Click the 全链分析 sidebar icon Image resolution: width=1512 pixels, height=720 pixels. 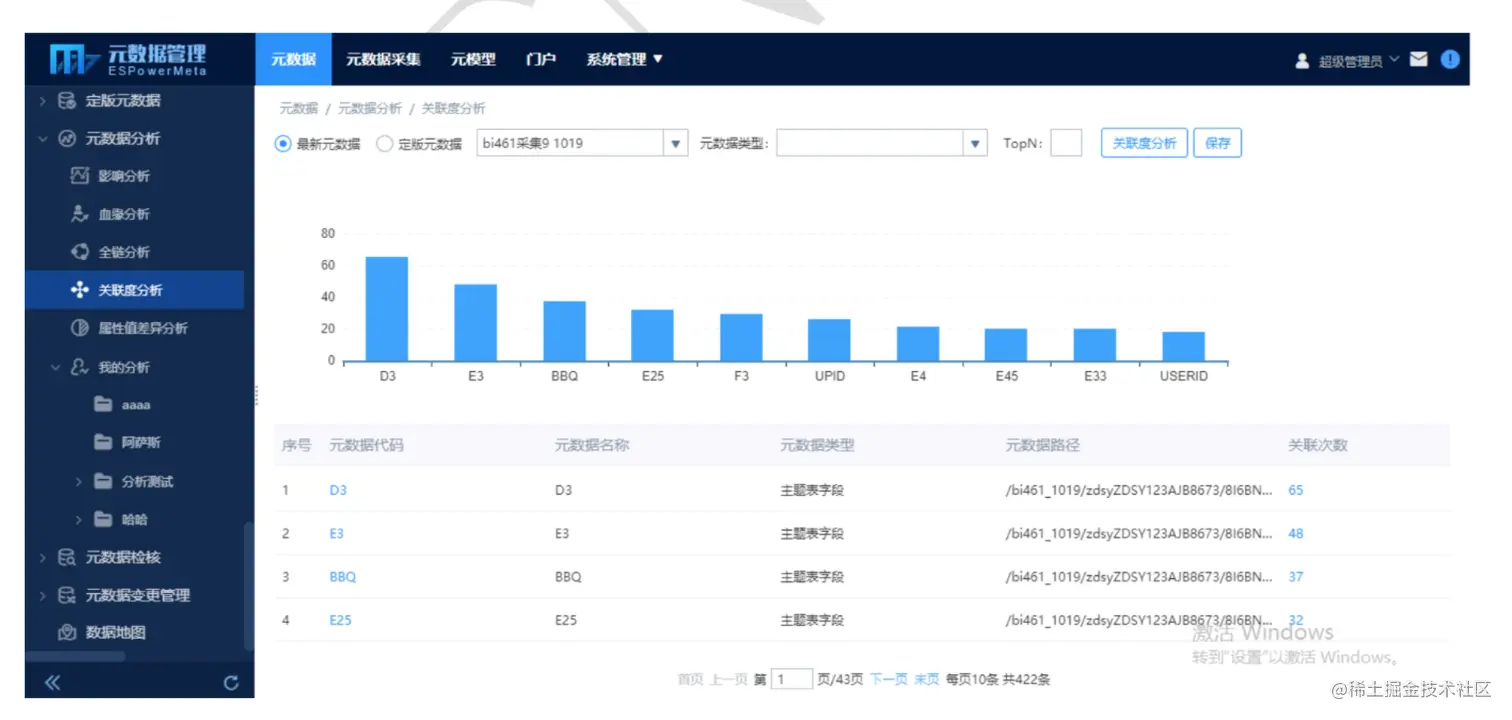pos(80,252)
